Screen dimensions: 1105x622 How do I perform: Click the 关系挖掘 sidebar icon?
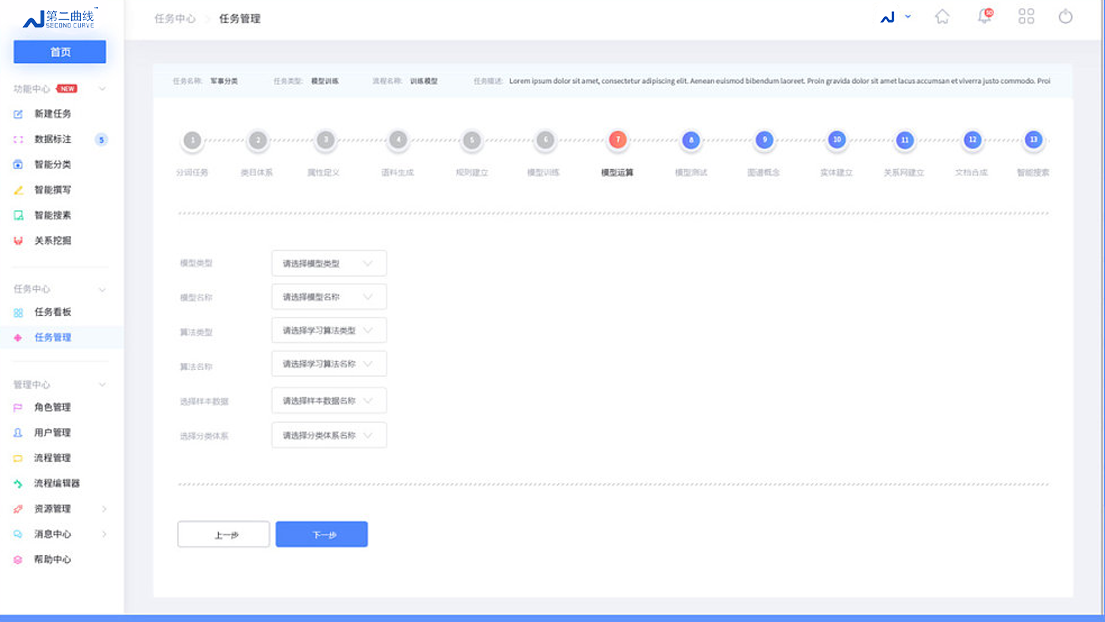tap(18, 241)
